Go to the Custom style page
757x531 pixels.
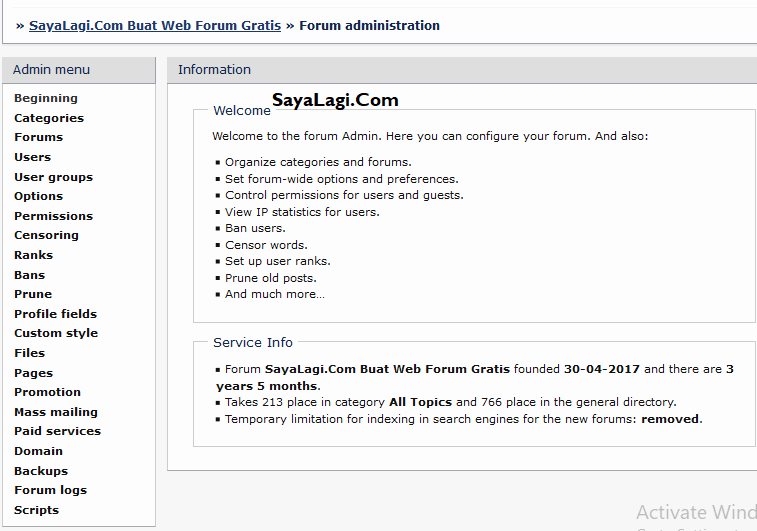pos(56,333)
